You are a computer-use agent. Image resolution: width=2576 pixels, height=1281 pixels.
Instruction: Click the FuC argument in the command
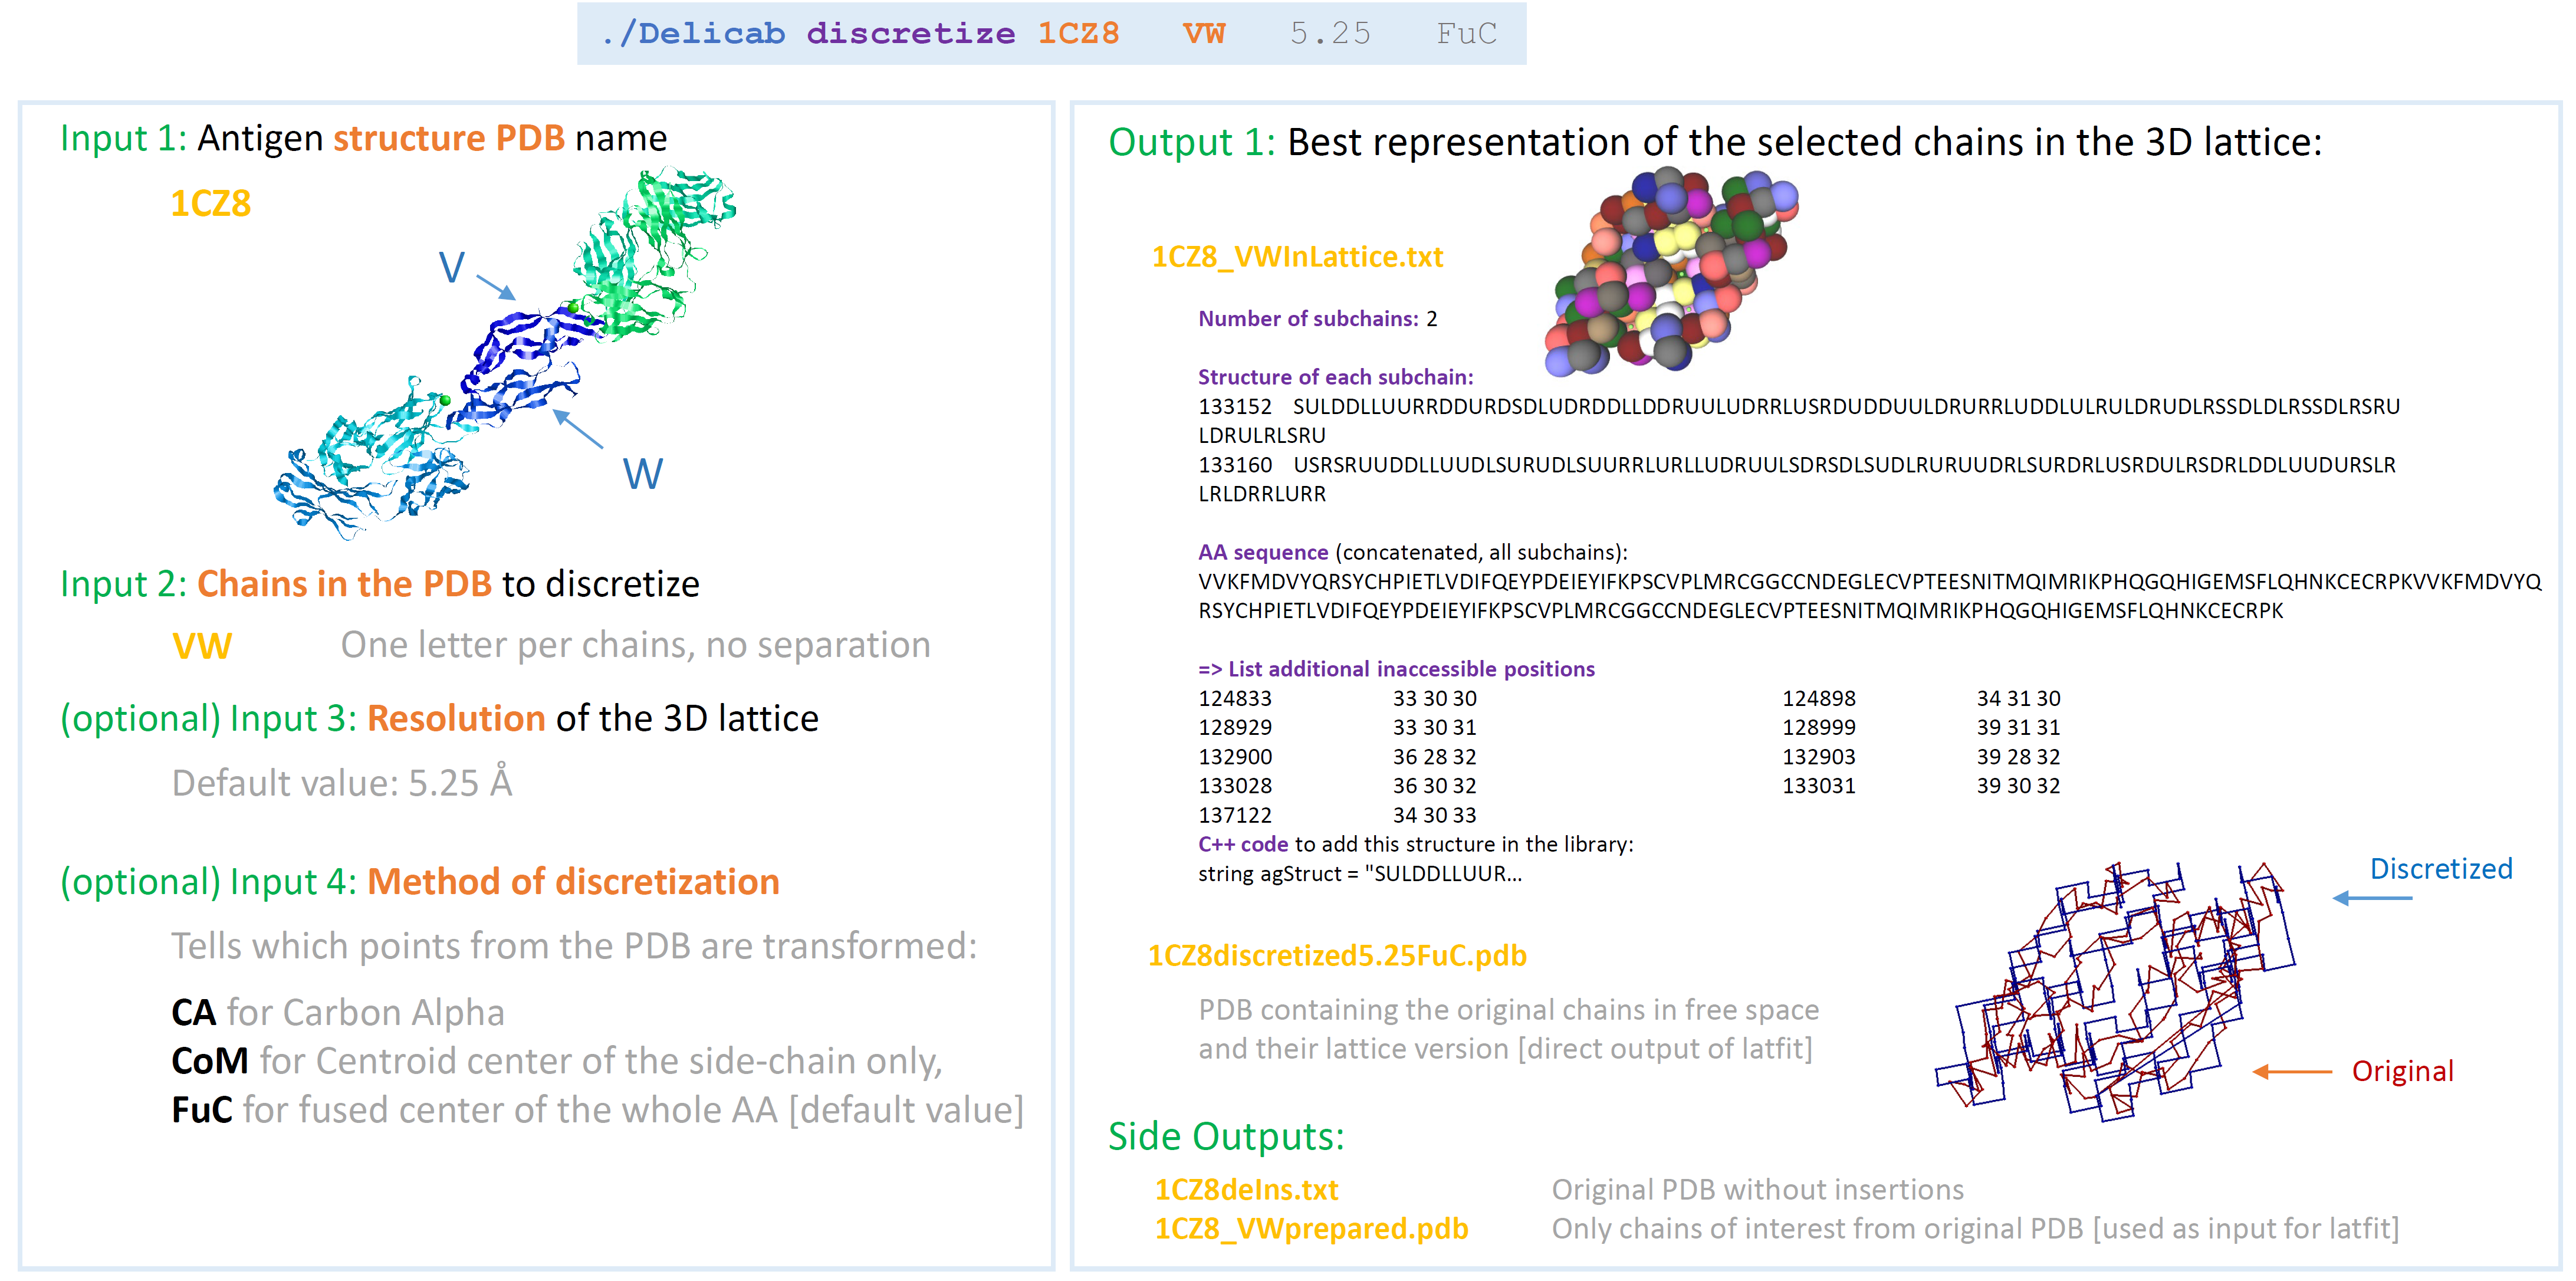tap(1466, 34)
